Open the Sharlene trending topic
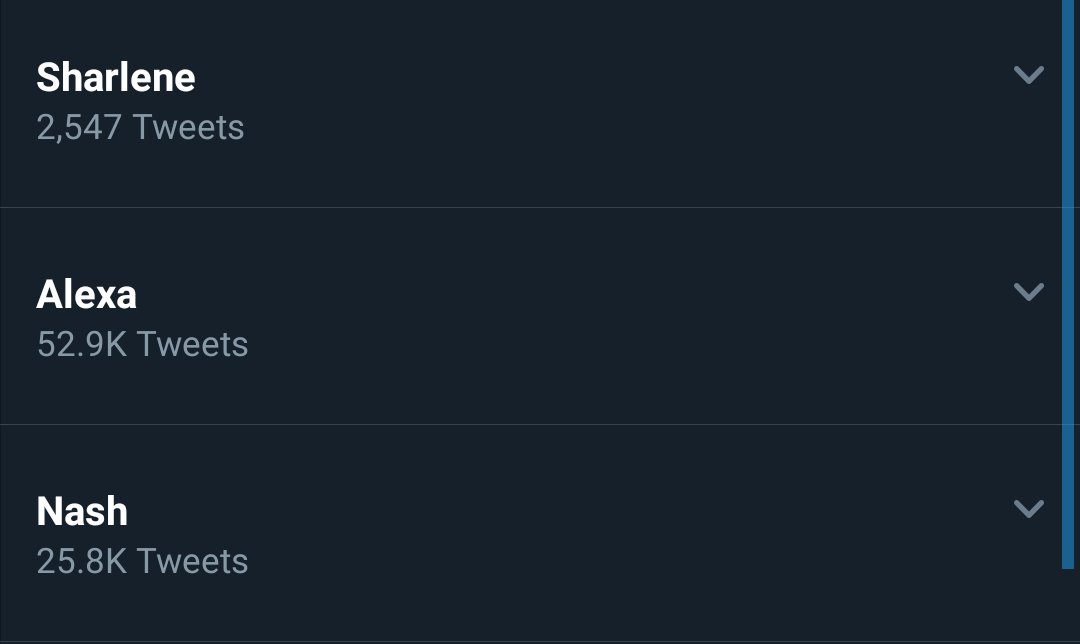Screen dimensions: 1080x644 [x=116, y=77]
